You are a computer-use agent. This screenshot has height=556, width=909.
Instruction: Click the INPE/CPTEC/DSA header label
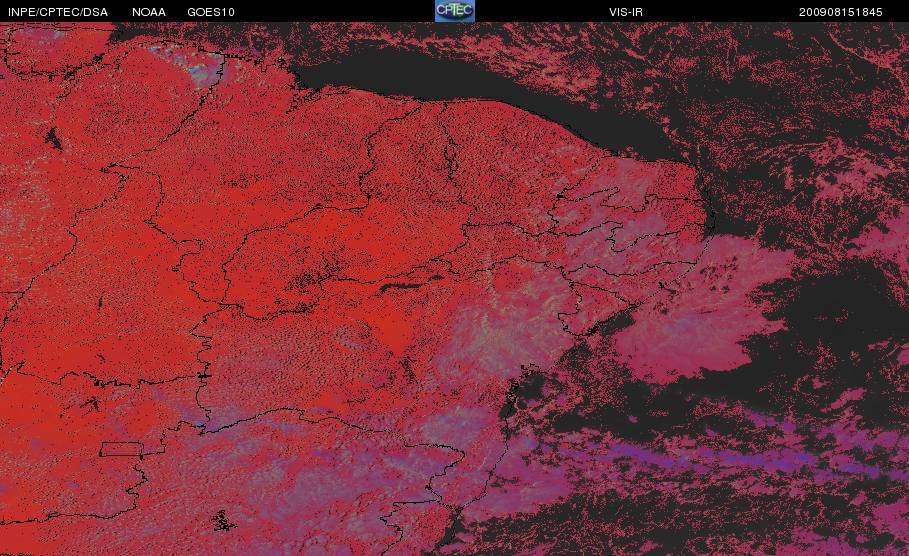click(57, 12)
